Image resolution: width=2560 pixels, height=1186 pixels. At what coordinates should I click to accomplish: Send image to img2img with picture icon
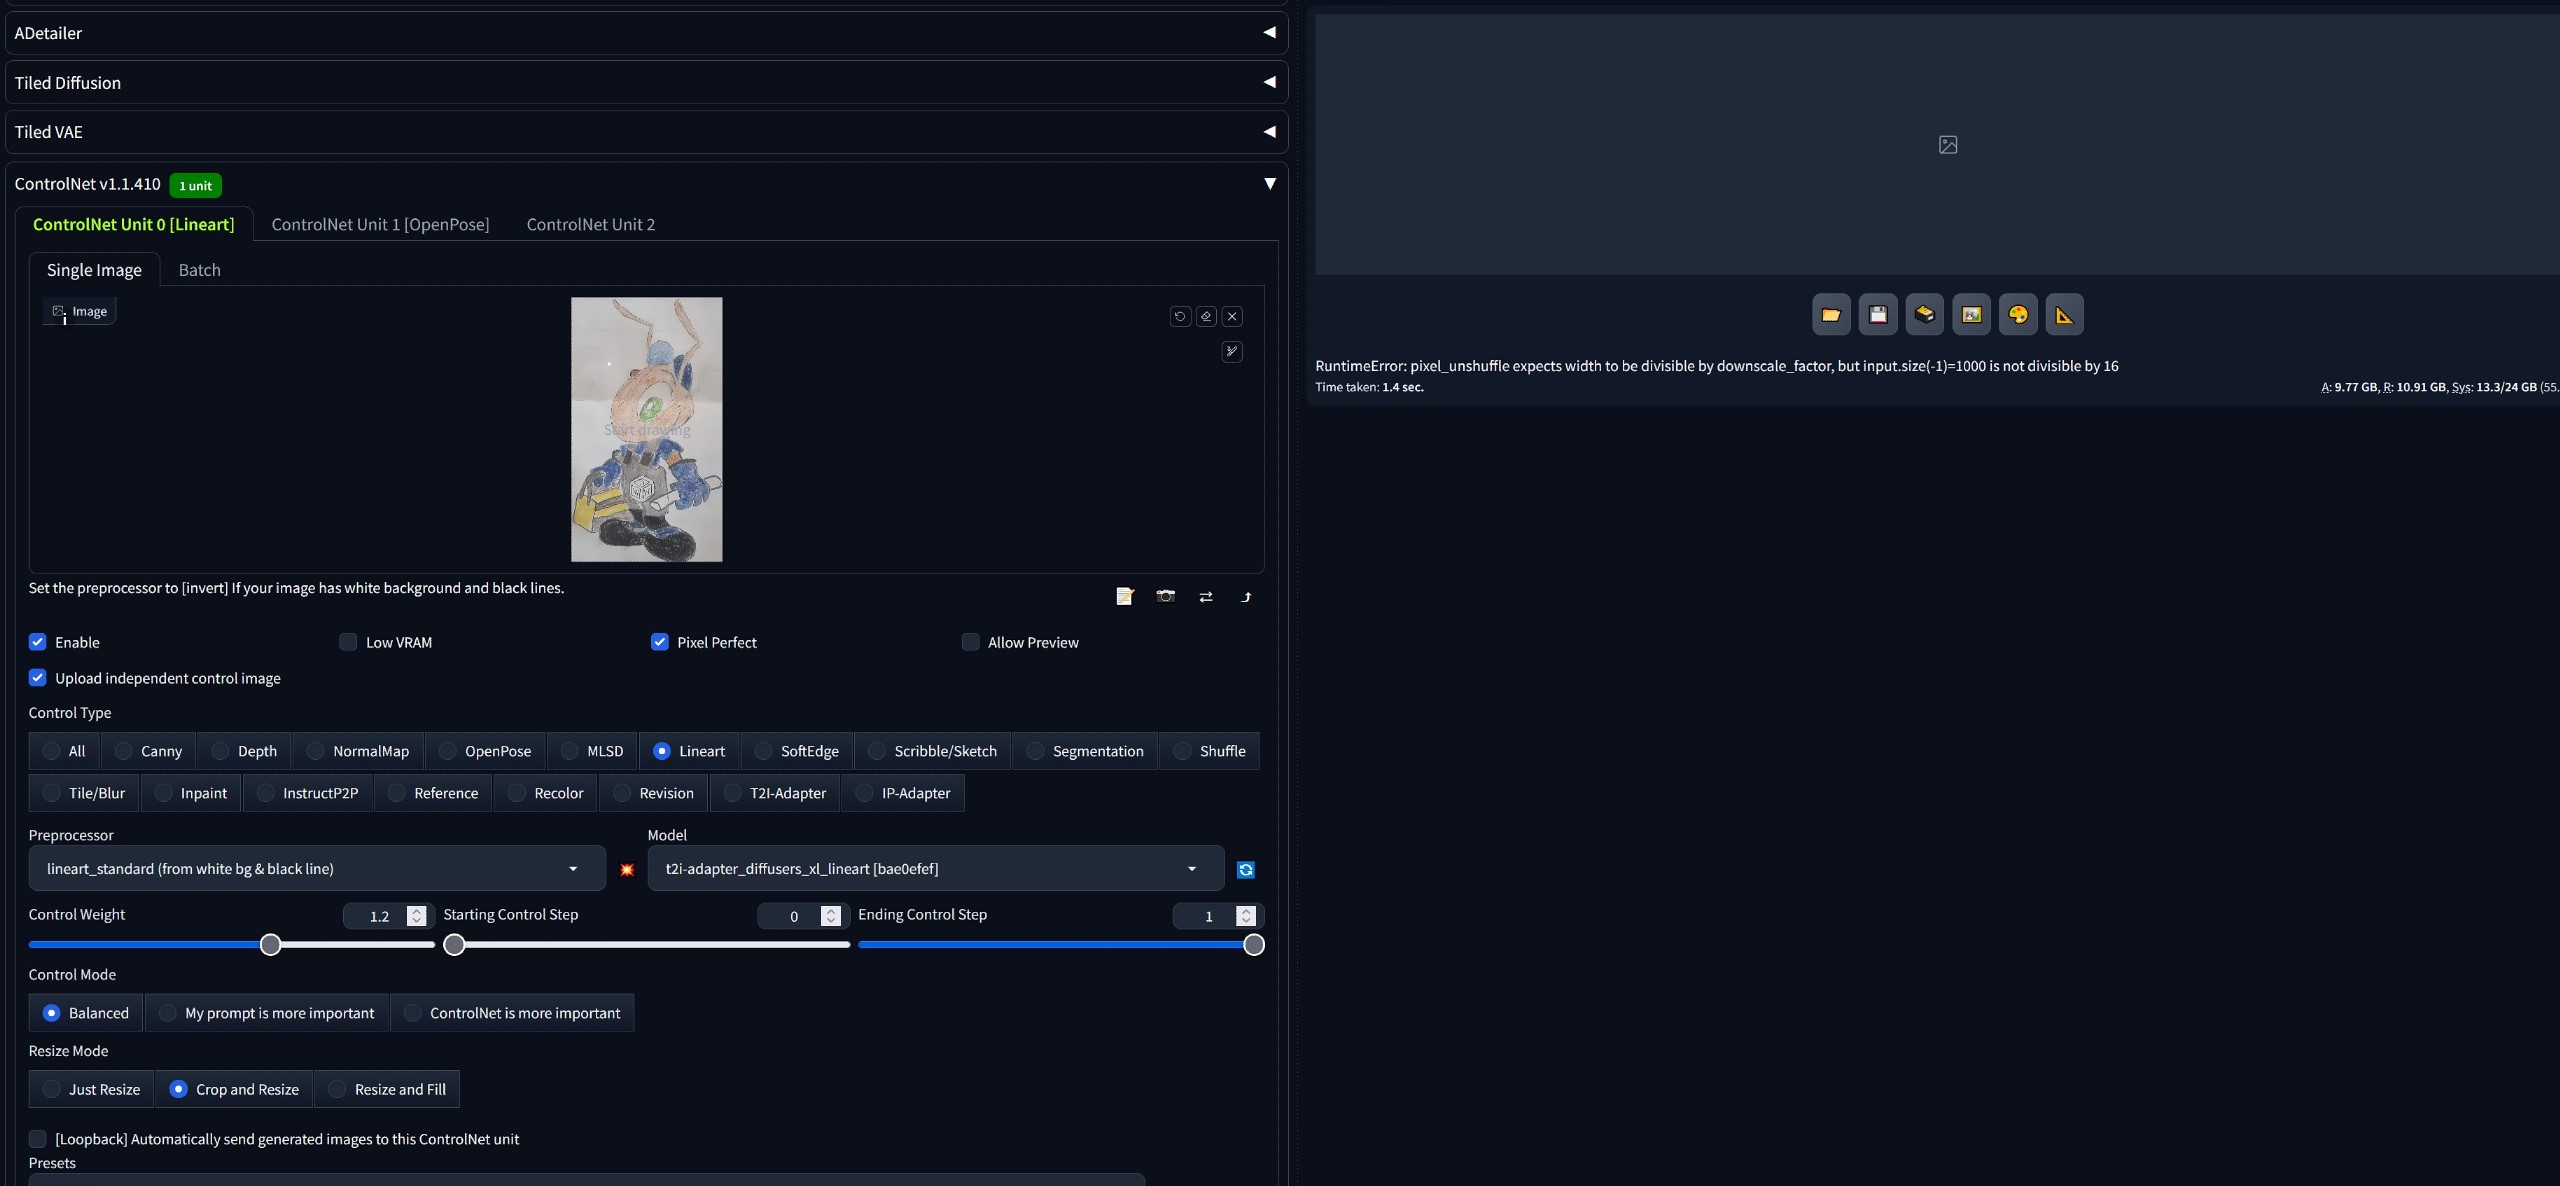click(x=1971, y=315)
